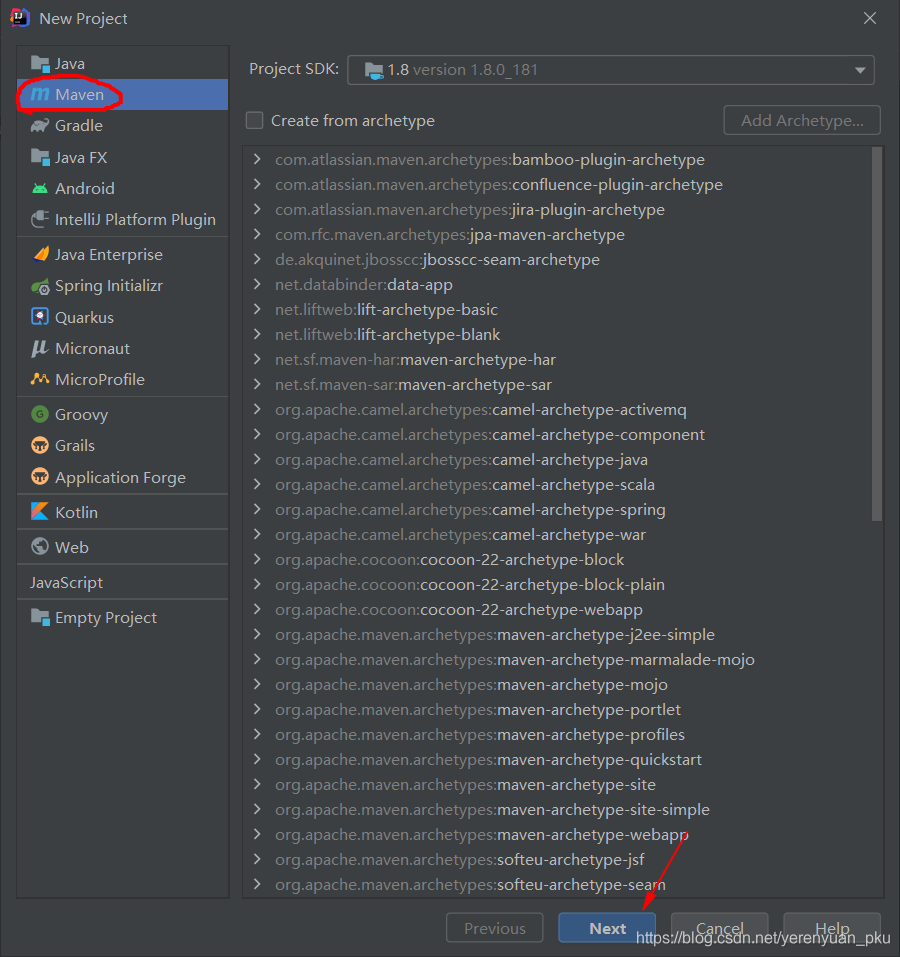The height and width of the screenshot is (957, 900).
Task: Pick the Empty Project entry
Action: 123,618
